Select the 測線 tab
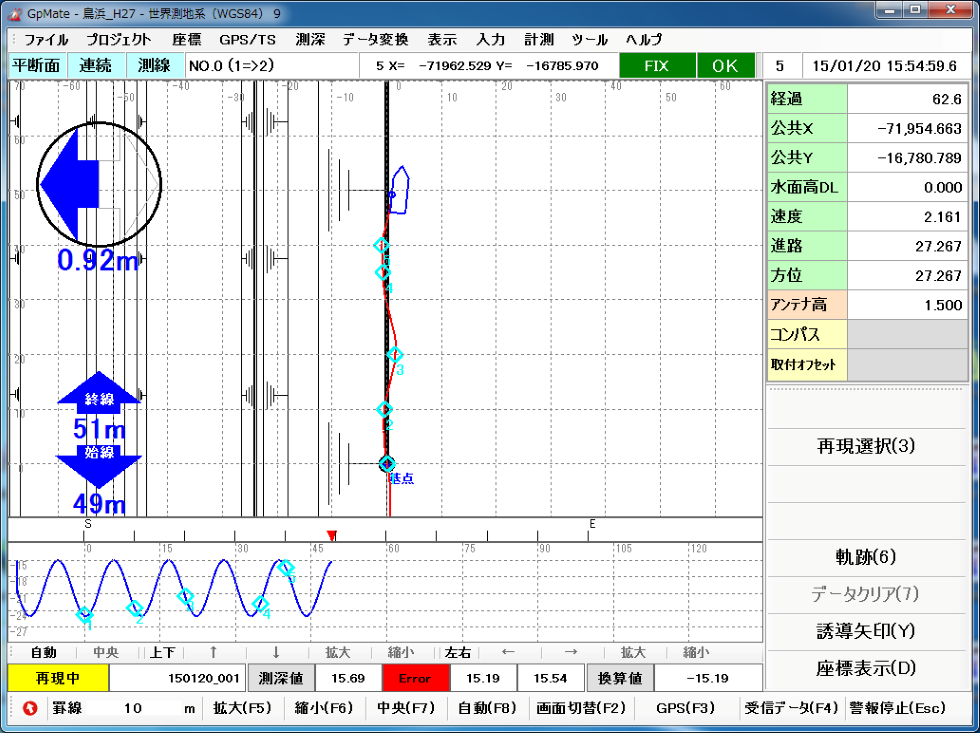This screenshot has width=980, height=733. (155, 66)
